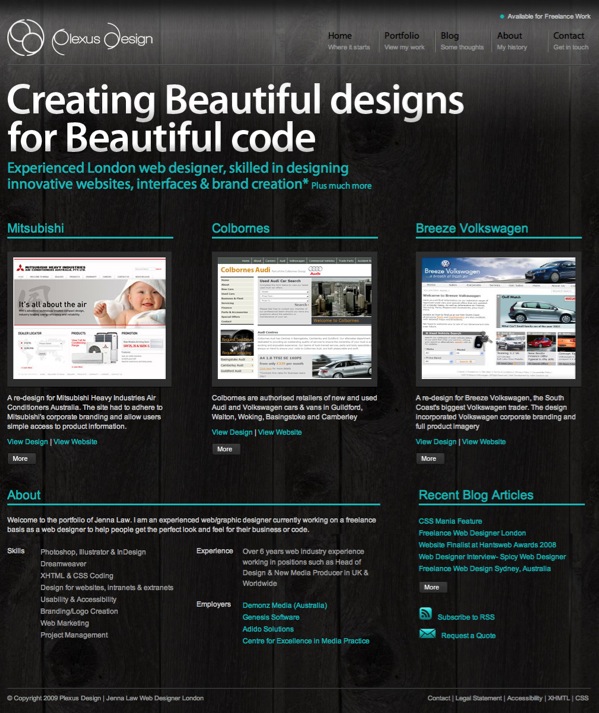
Task: Click the Colbornes project heading
Action: click(241, 228)
